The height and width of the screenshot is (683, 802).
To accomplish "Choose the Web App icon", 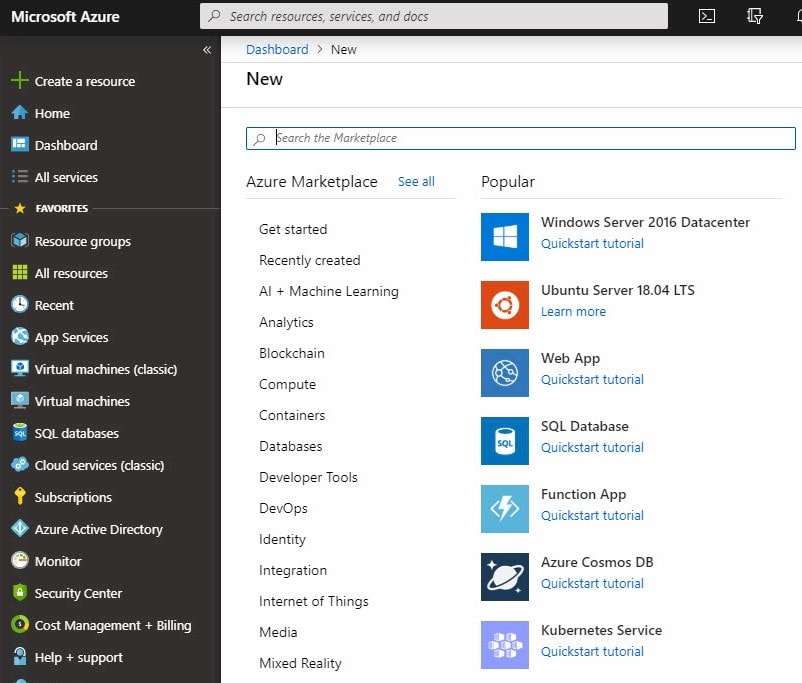I will click(505, 373).
